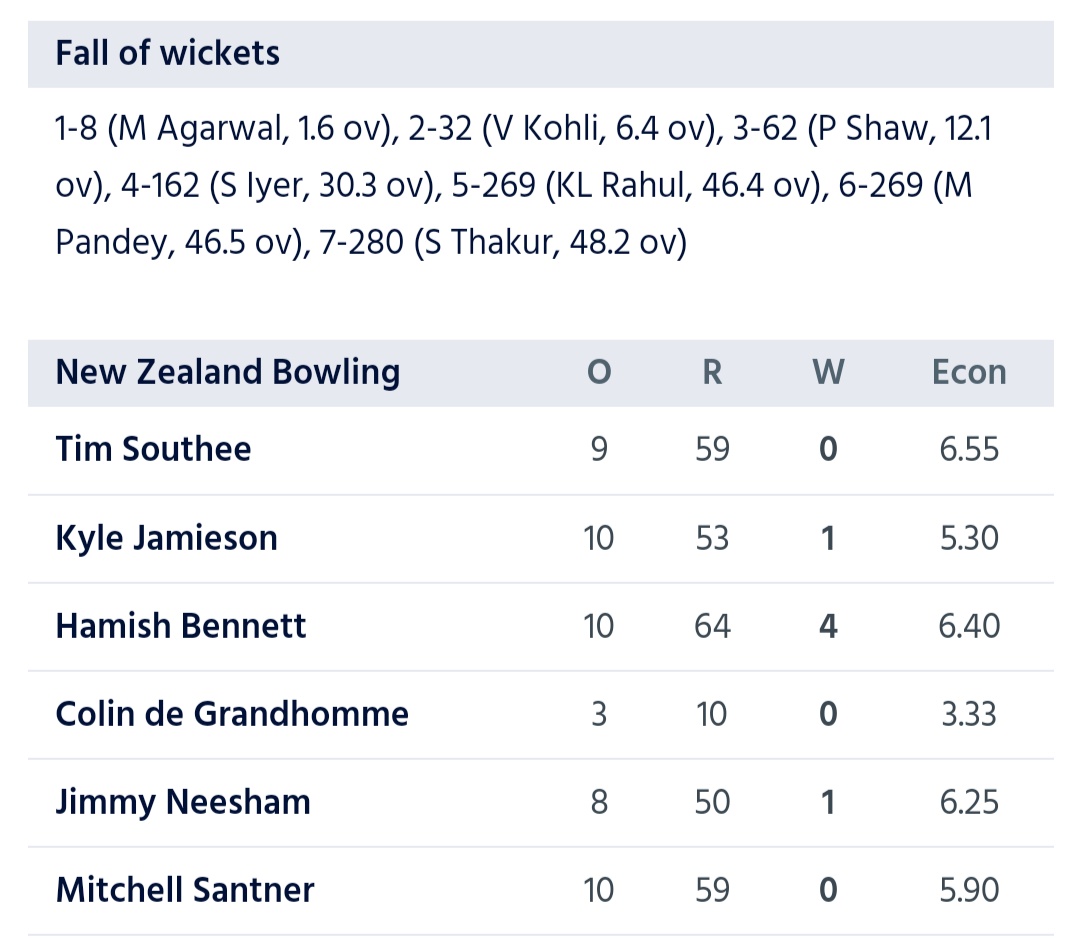Click the fall of wickets text paragraph
The height and width of the screenshot is (946, 1080).
click(523, 185)
